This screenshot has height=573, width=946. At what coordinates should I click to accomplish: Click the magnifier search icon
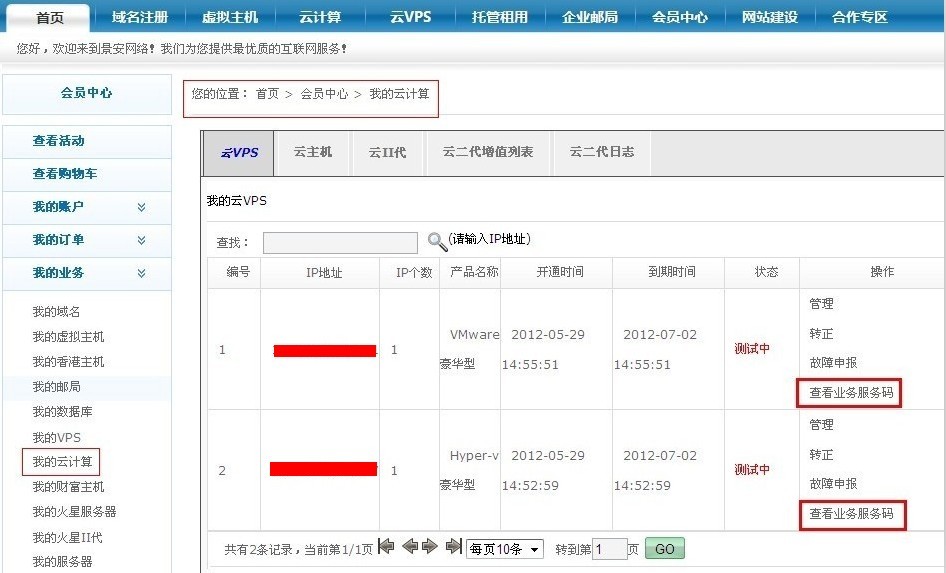(437, 241)
